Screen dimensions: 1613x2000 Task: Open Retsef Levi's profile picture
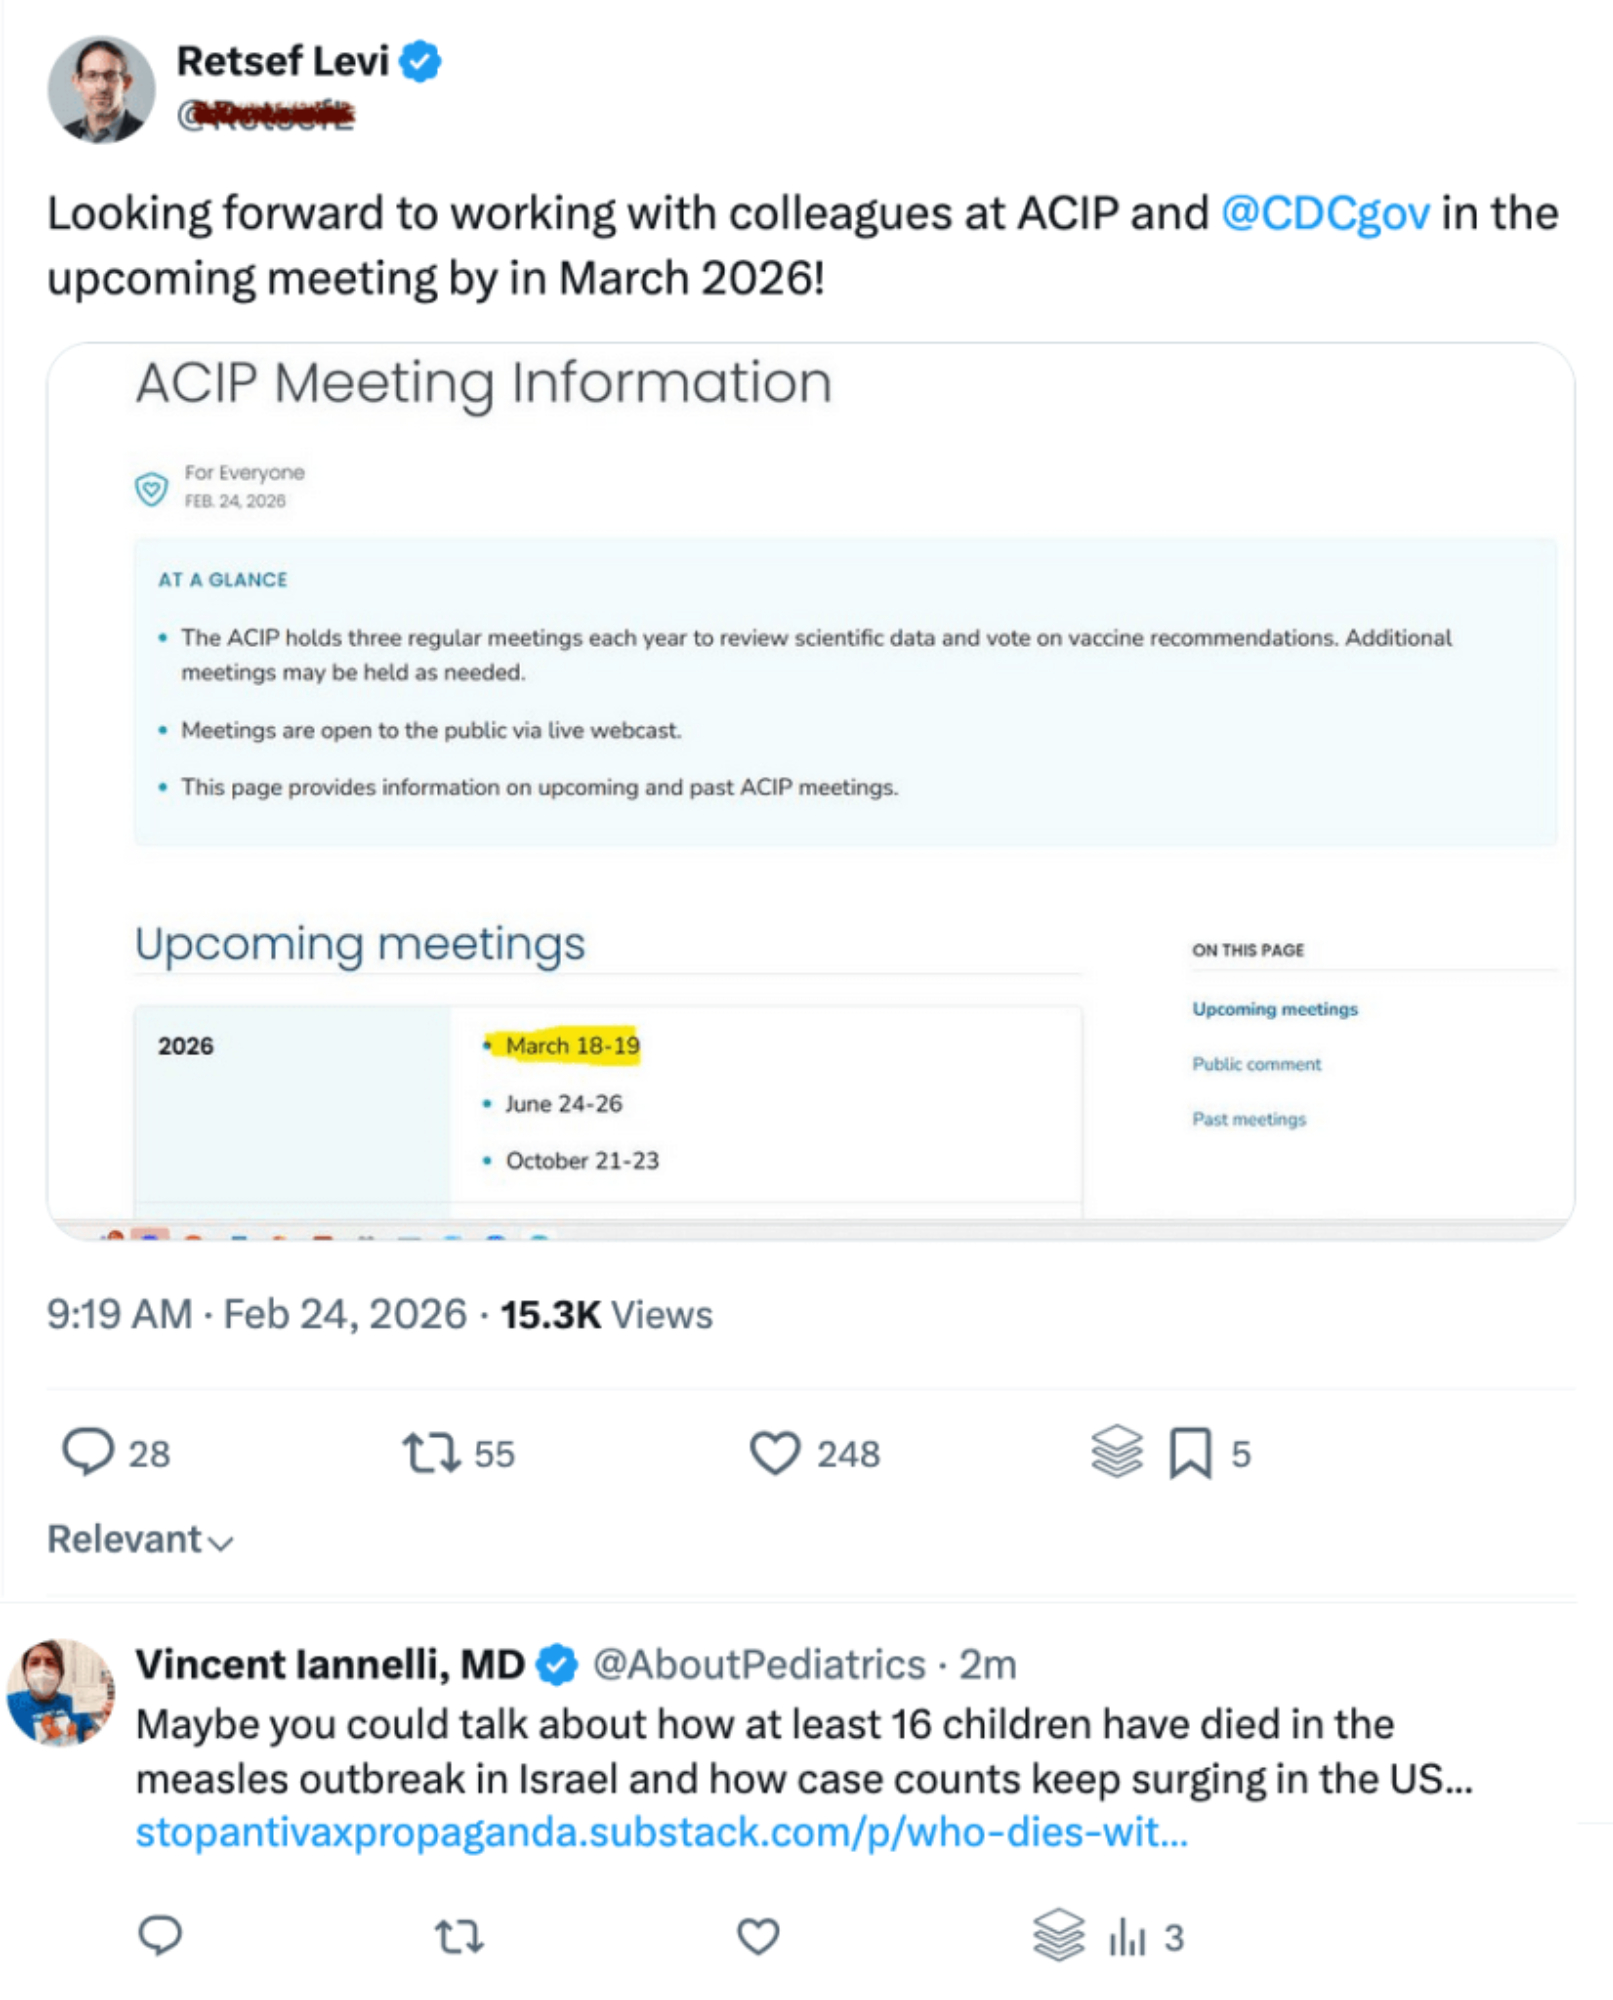coord(101,90)
